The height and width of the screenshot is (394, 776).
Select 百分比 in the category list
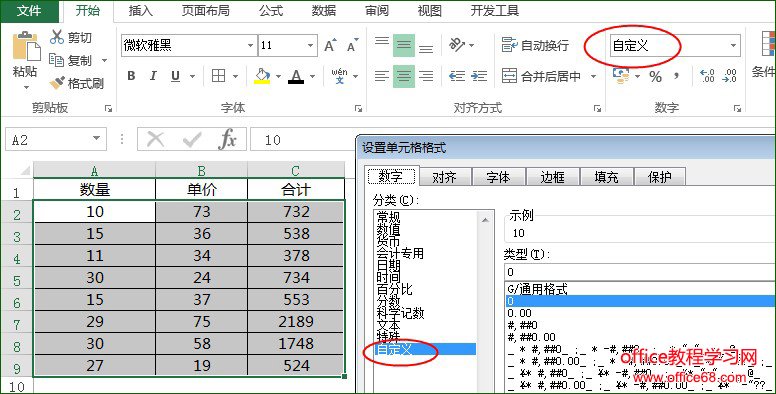[394, 289]
